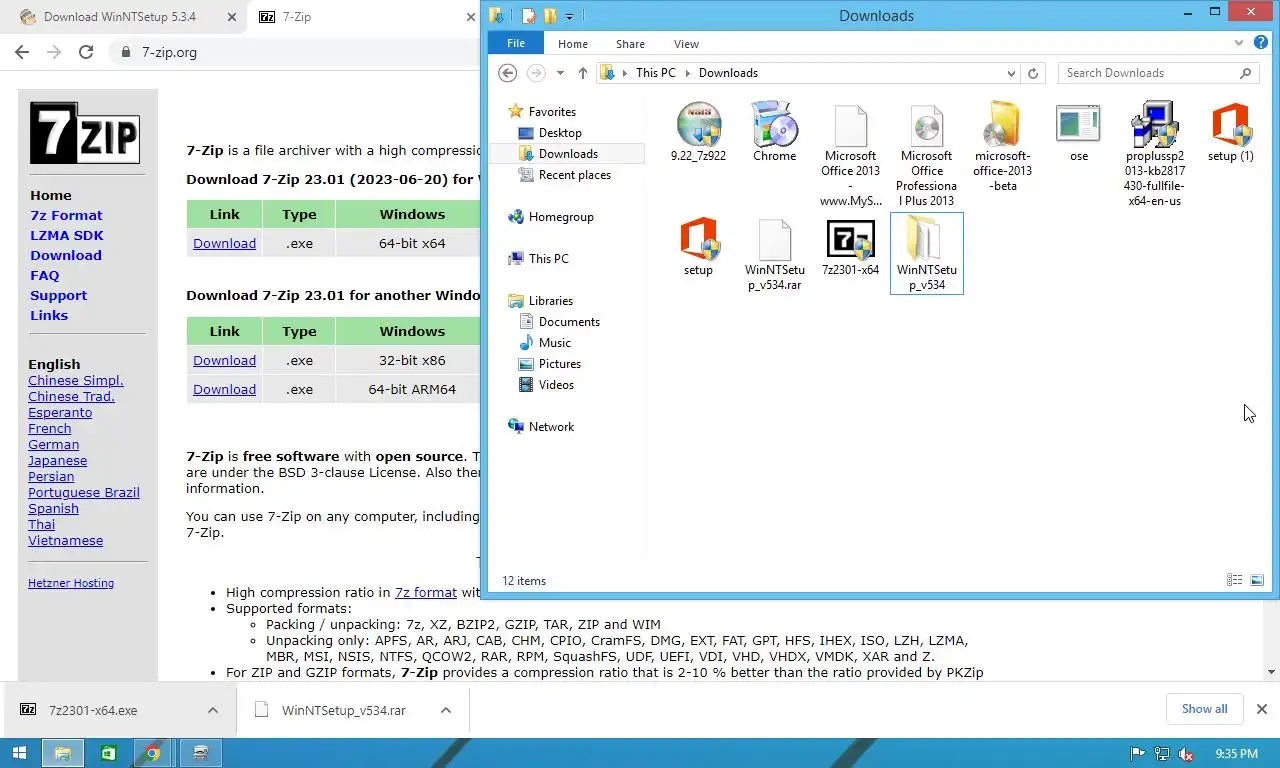Image resolution: width=1280 pixels, height=768 pixels.
Task: Switch Explorer to details view
Action: pyautogui.click(x=1234, y=580)
